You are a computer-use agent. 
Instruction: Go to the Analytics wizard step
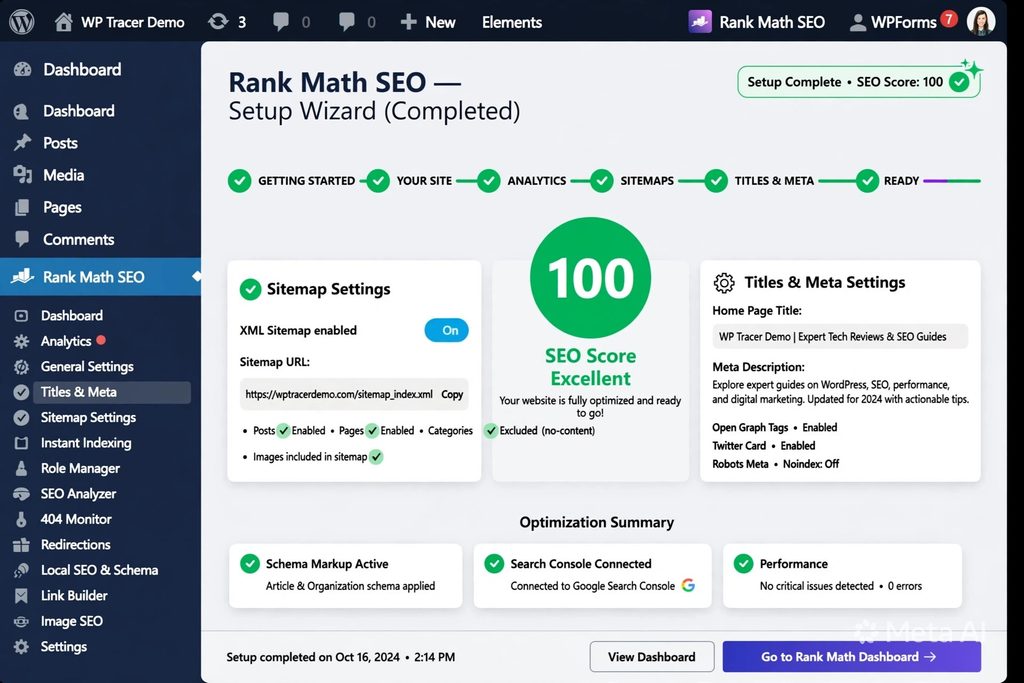pyautogui.click(x=521, y=181)
